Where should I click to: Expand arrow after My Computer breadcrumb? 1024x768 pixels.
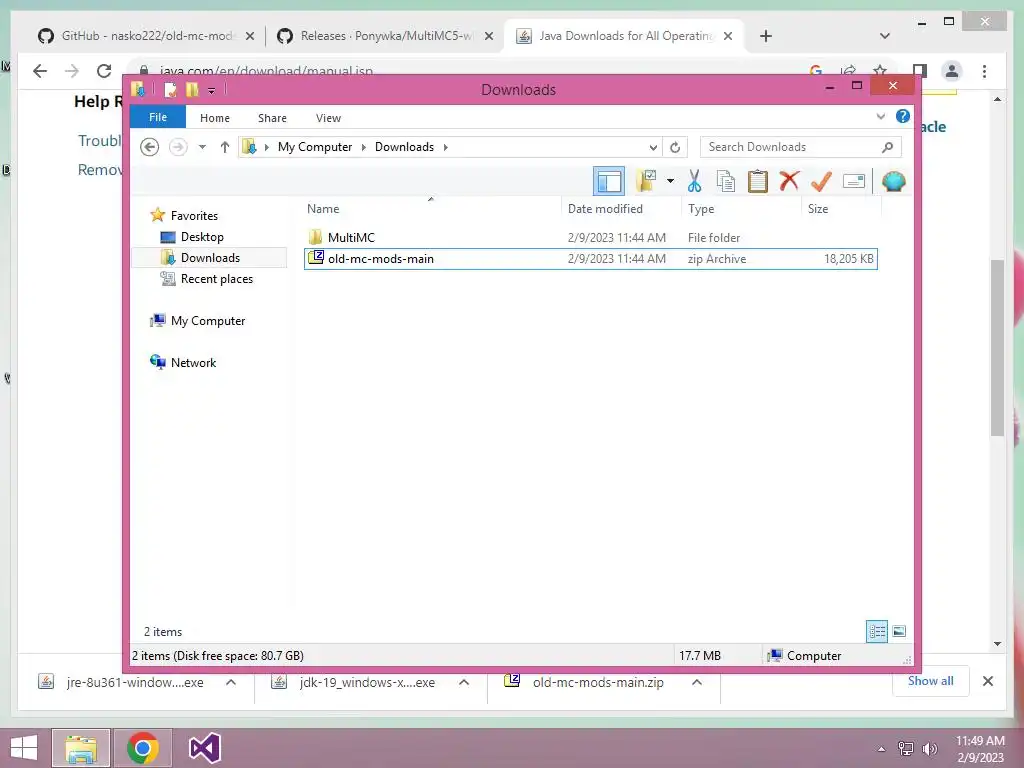[x=364, y=147]
